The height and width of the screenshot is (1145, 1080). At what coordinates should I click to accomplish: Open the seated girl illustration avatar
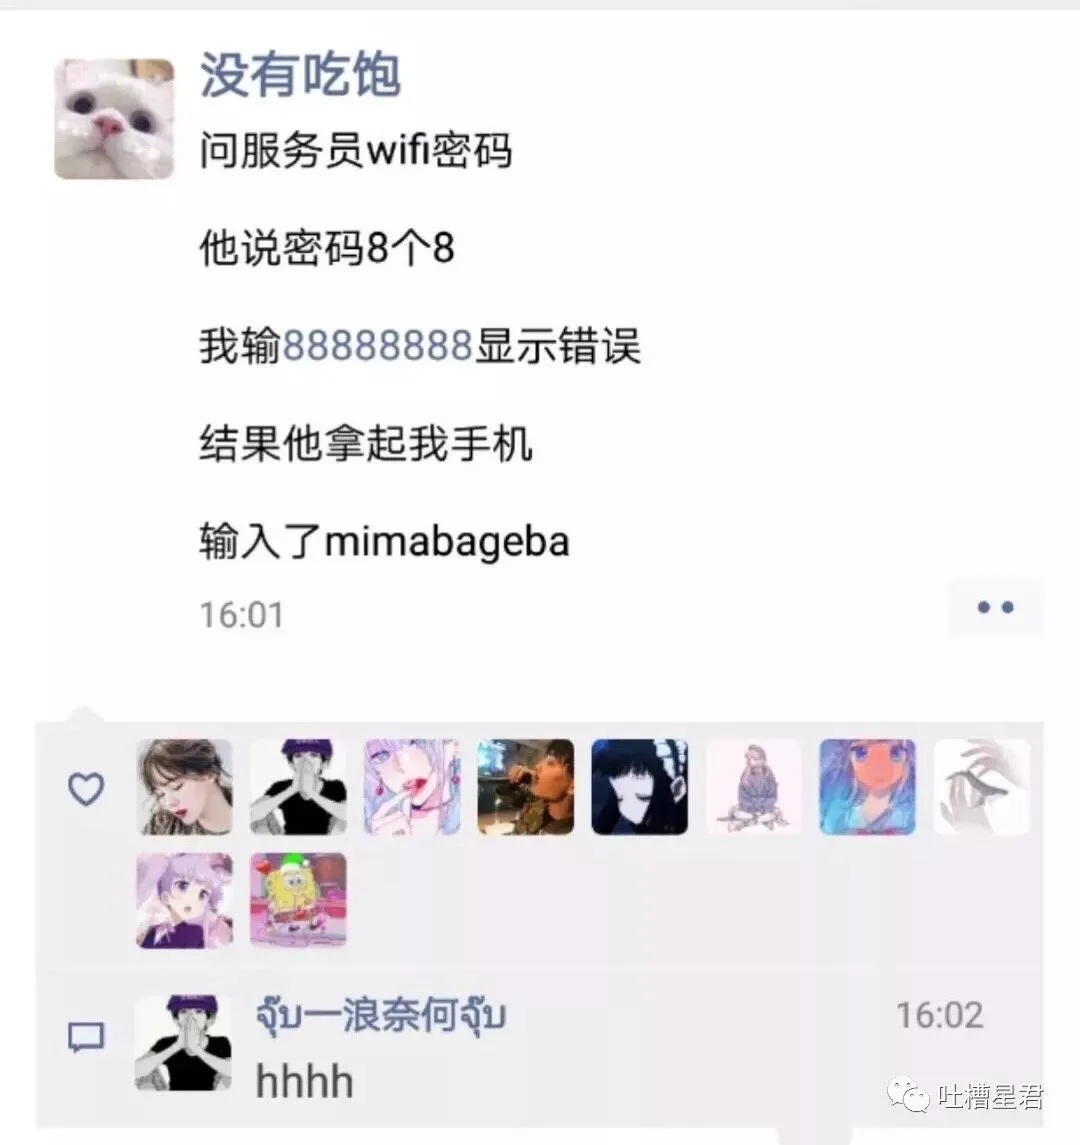754,786
